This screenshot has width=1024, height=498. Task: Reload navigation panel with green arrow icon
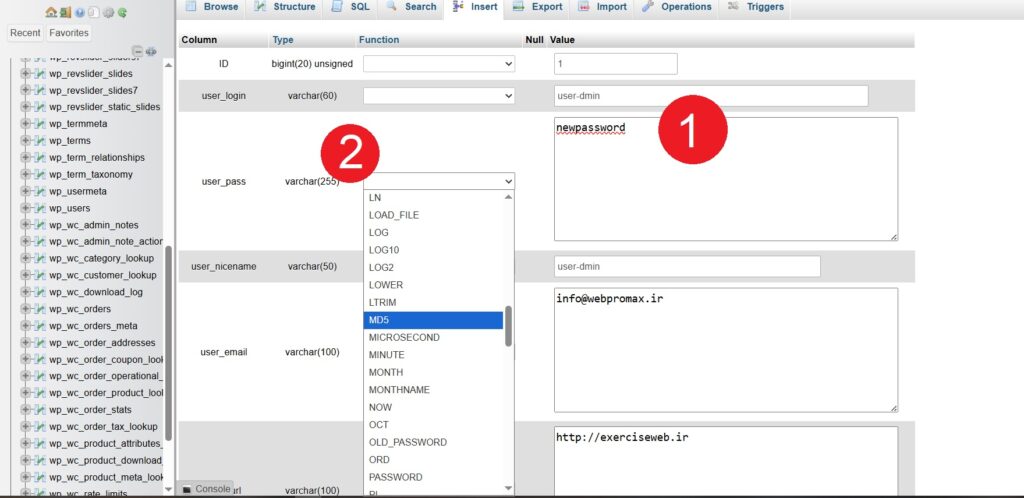pyautogui.click(x=122, y=12)
